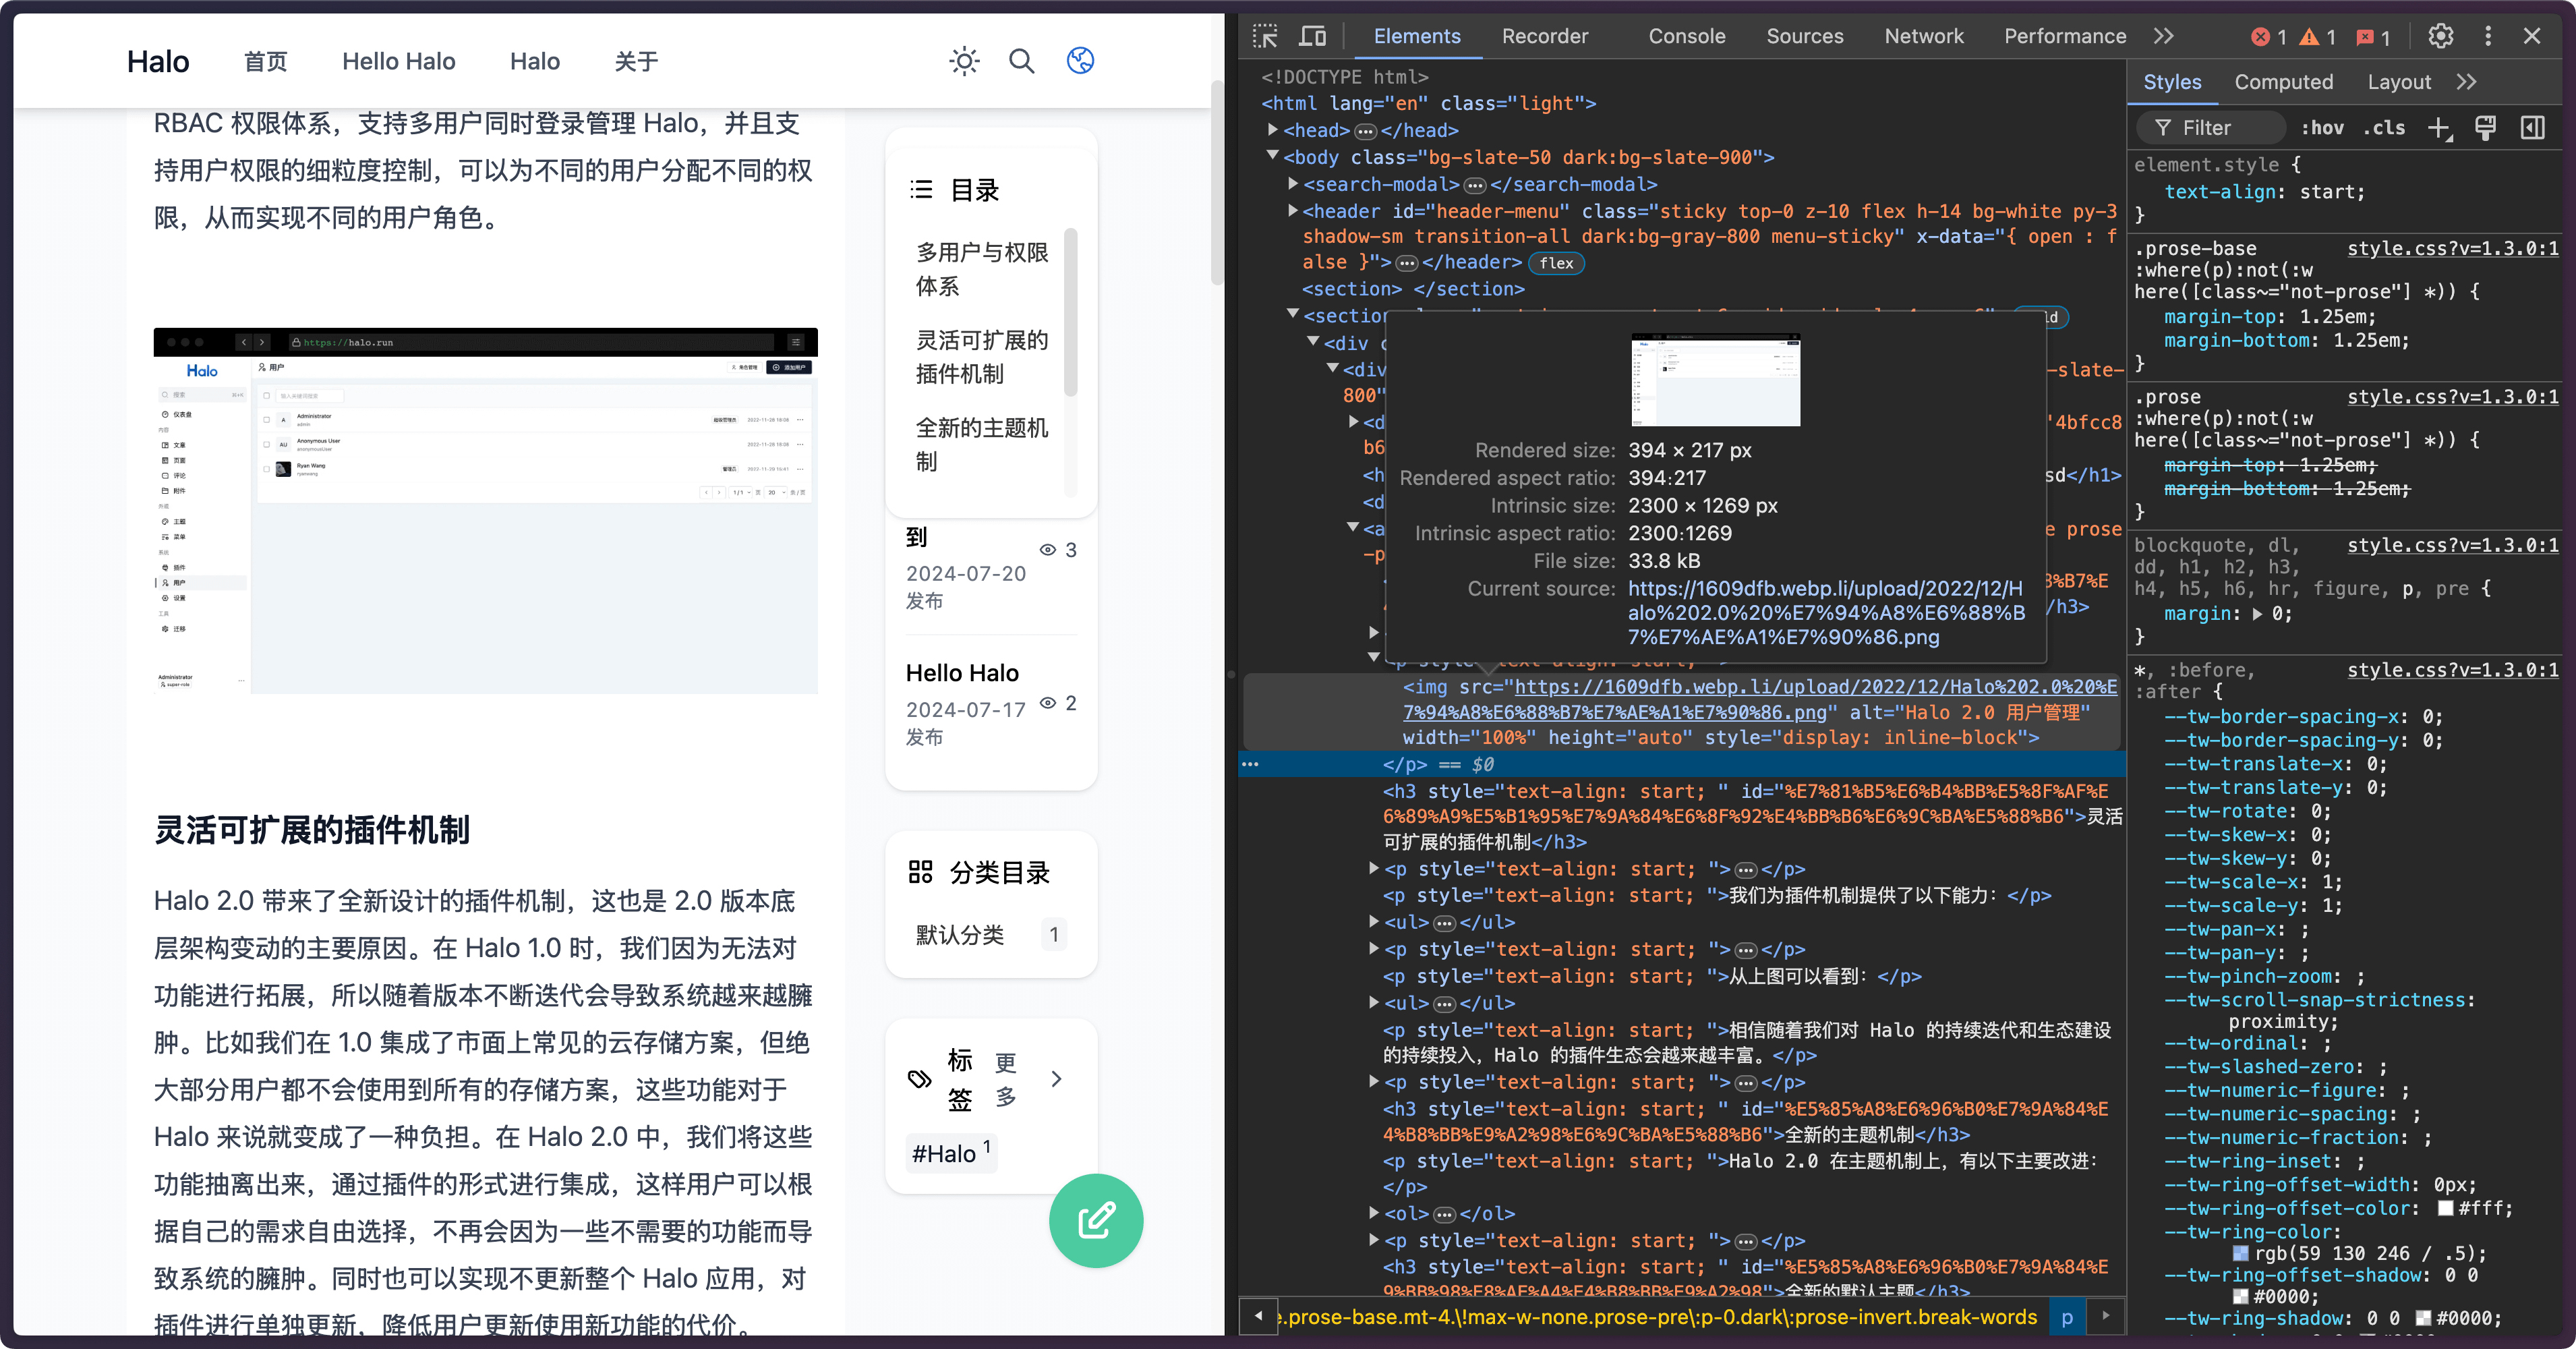Collapse the body element node
2576x1349 pixels.
[1273, 156]
